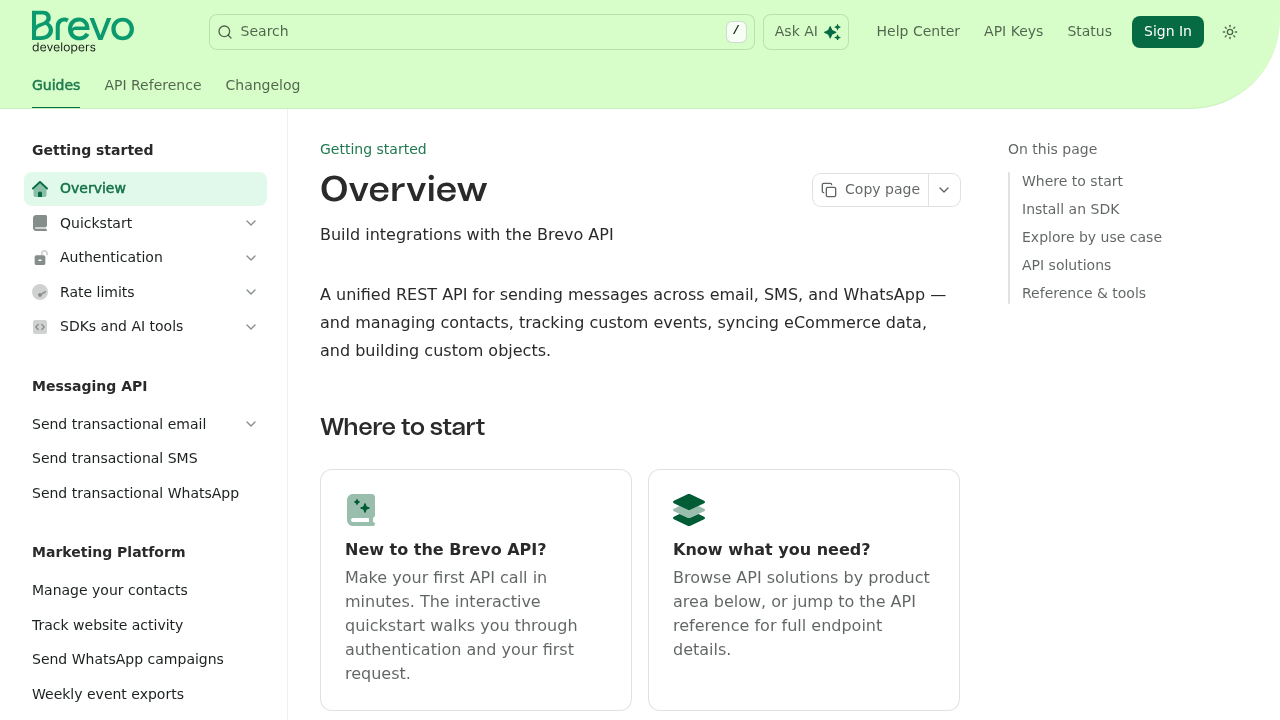Select Overview in the sidebar
1280x720 pixels.
pos(145,189)
